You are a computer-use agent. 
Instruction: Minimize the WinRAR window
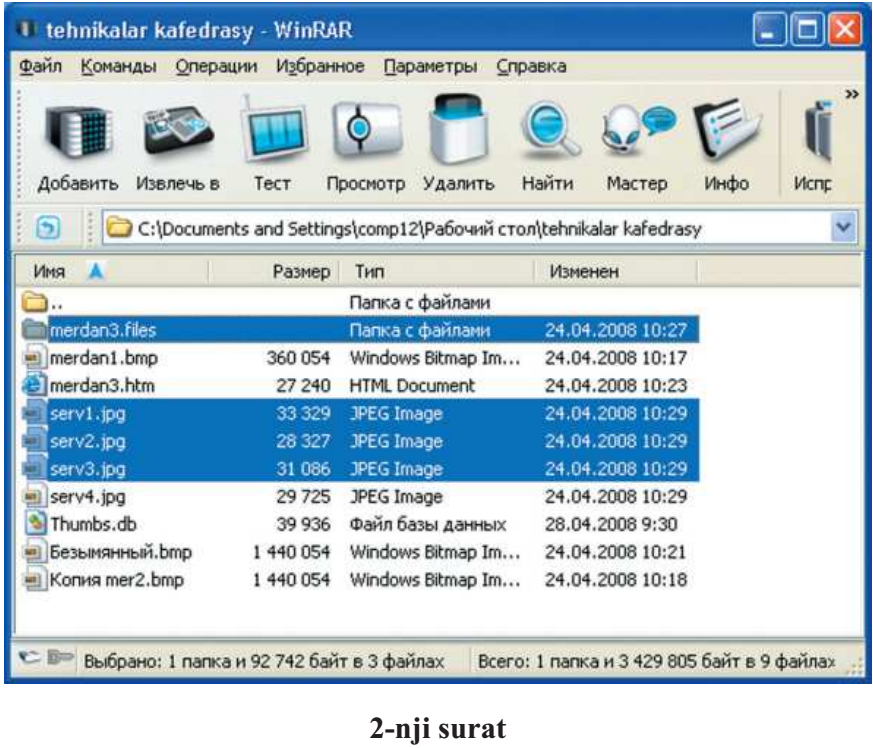[769, 29]
